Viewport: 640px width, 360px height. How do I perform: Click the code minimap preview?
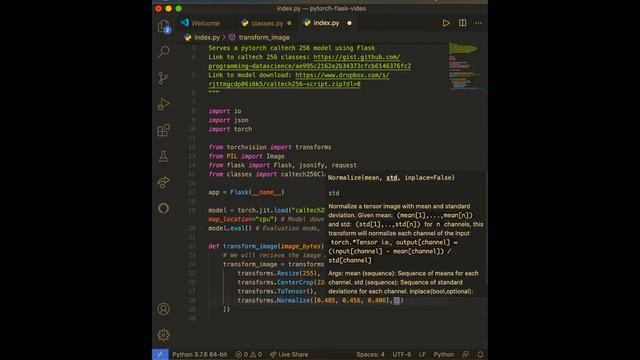point(465,65)
